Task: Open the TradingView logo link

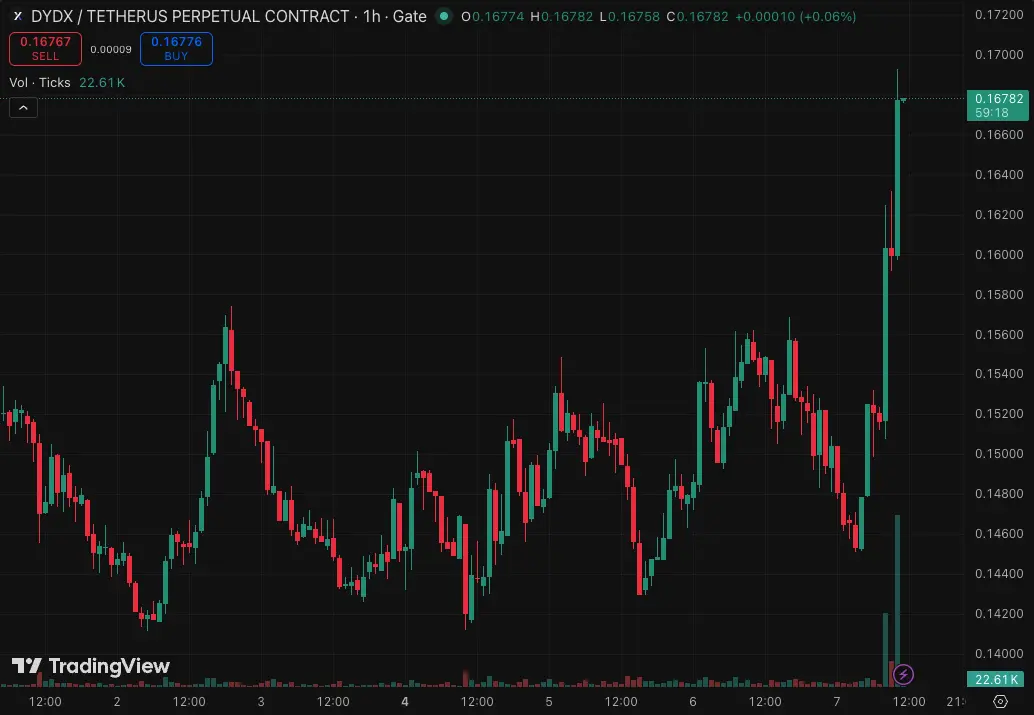Action: coord(90,666)
